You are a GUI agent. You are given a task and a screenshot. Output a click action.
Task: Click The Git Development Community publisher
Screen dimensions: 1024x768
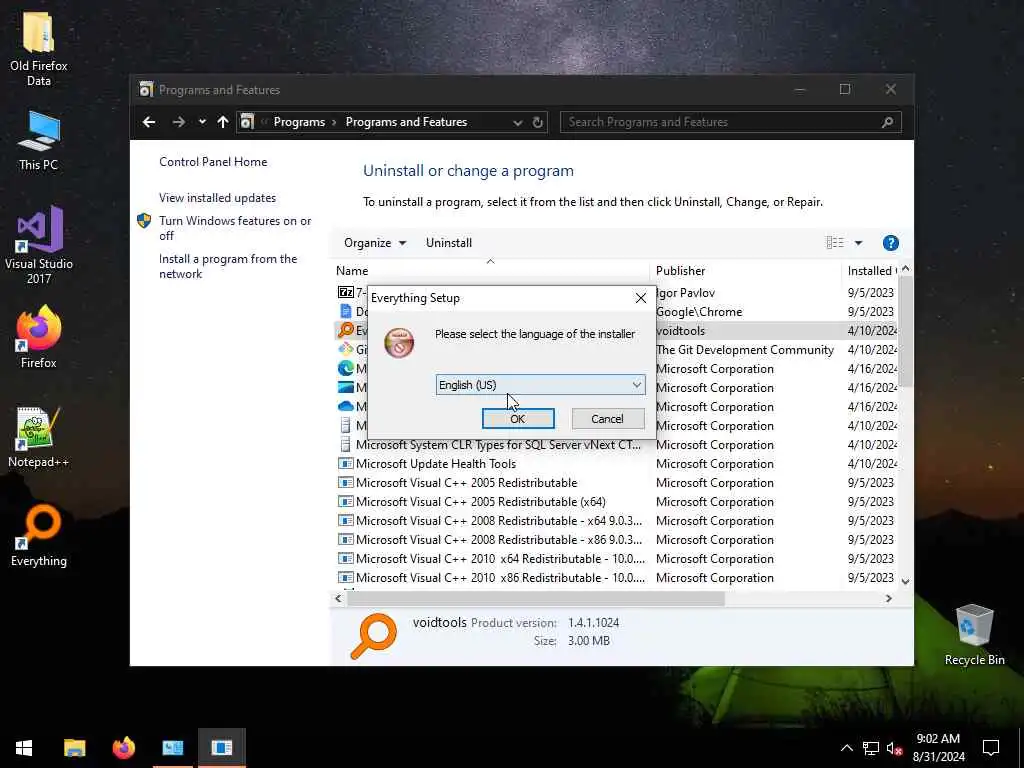click(x=745, y=349)
